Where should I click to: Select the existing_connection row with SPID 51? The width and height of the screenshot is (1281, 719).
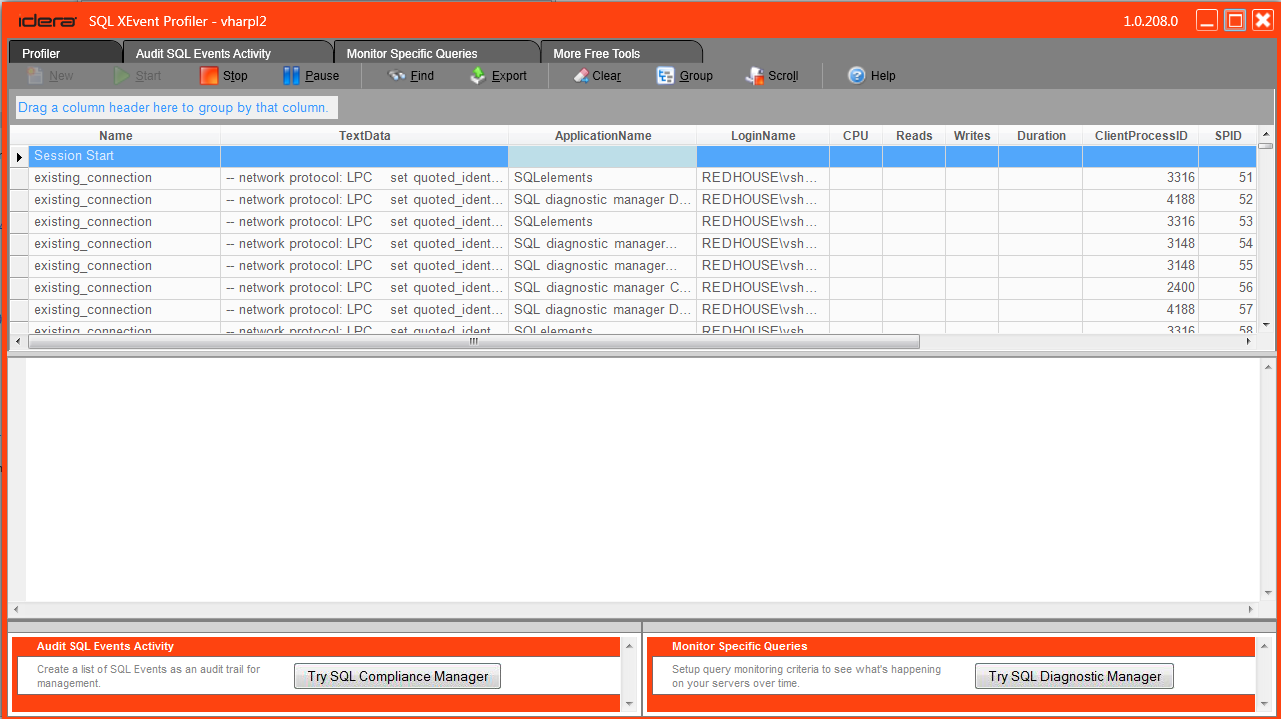(x=633, y=178)
